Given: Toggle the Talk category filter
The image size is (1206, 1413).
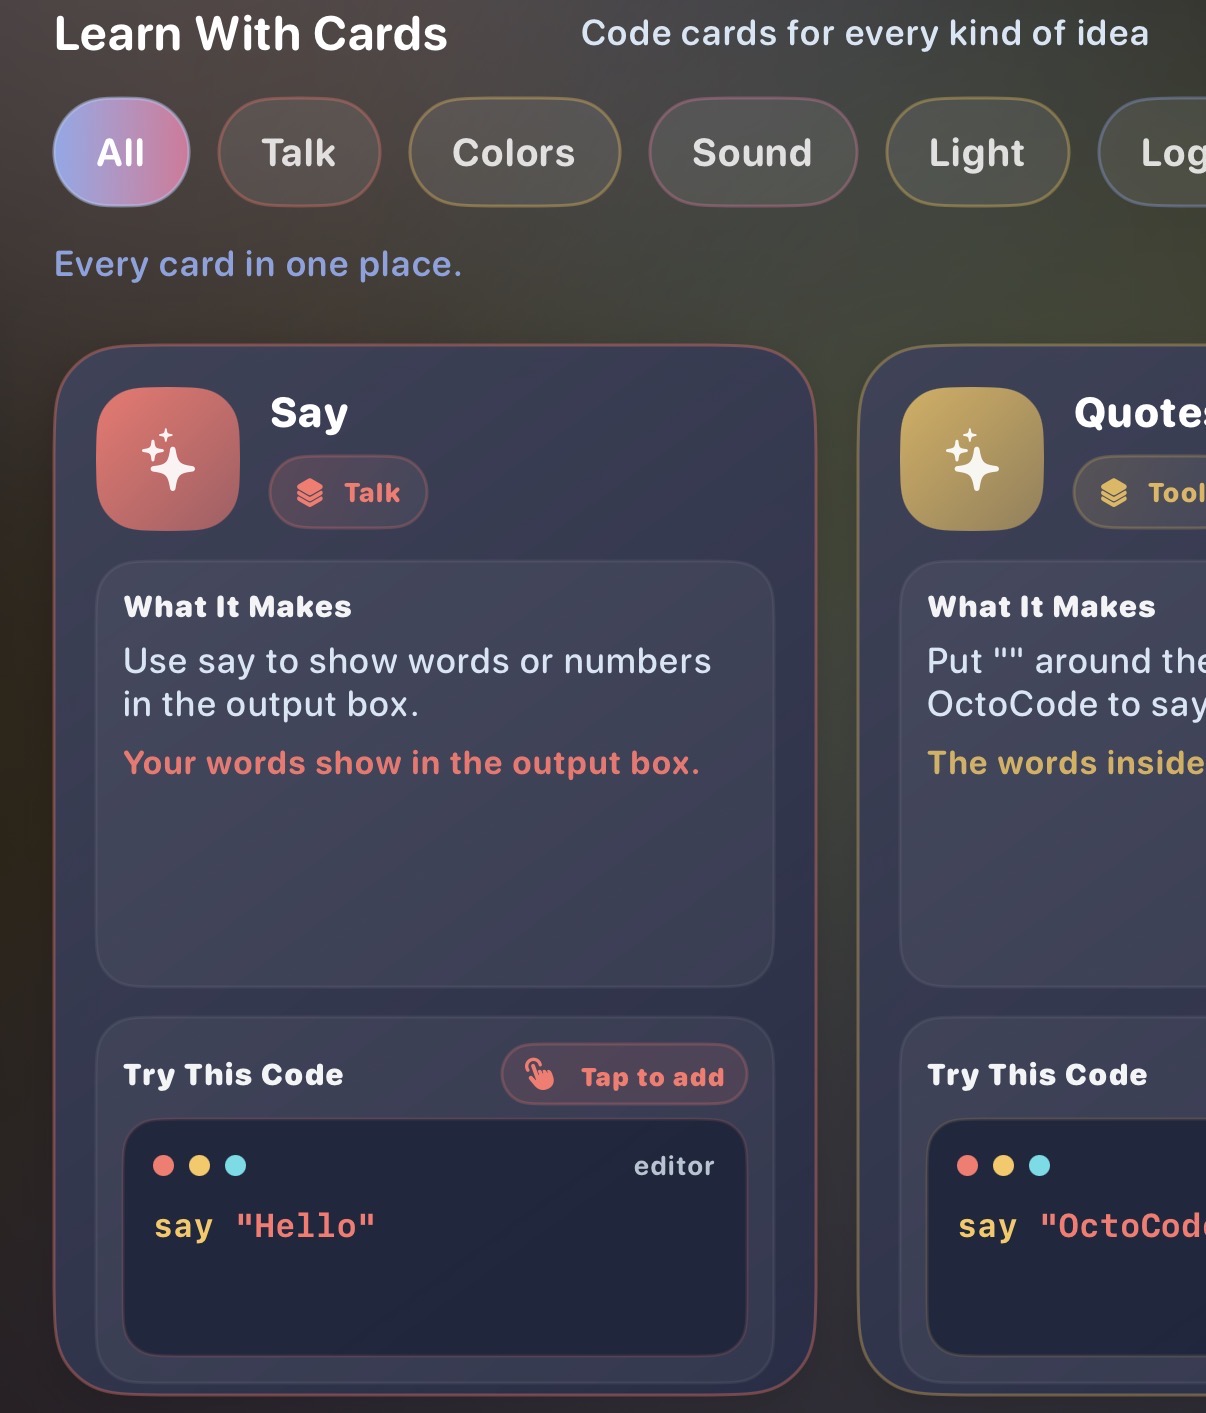Looking at the screenshot, I should (298, 153).
